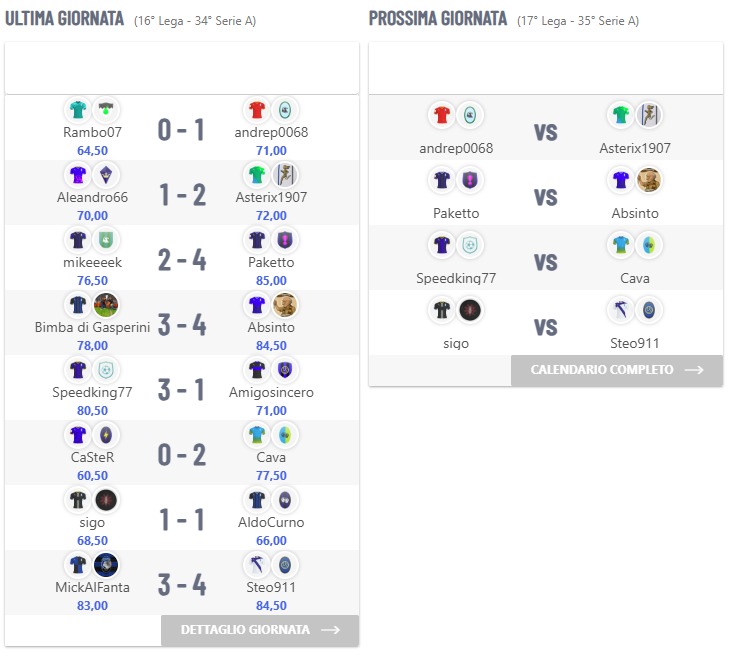Click Steo911's jersey in next round
The height and width of the screenshot is (658, 738).
(x=621, y=310)
